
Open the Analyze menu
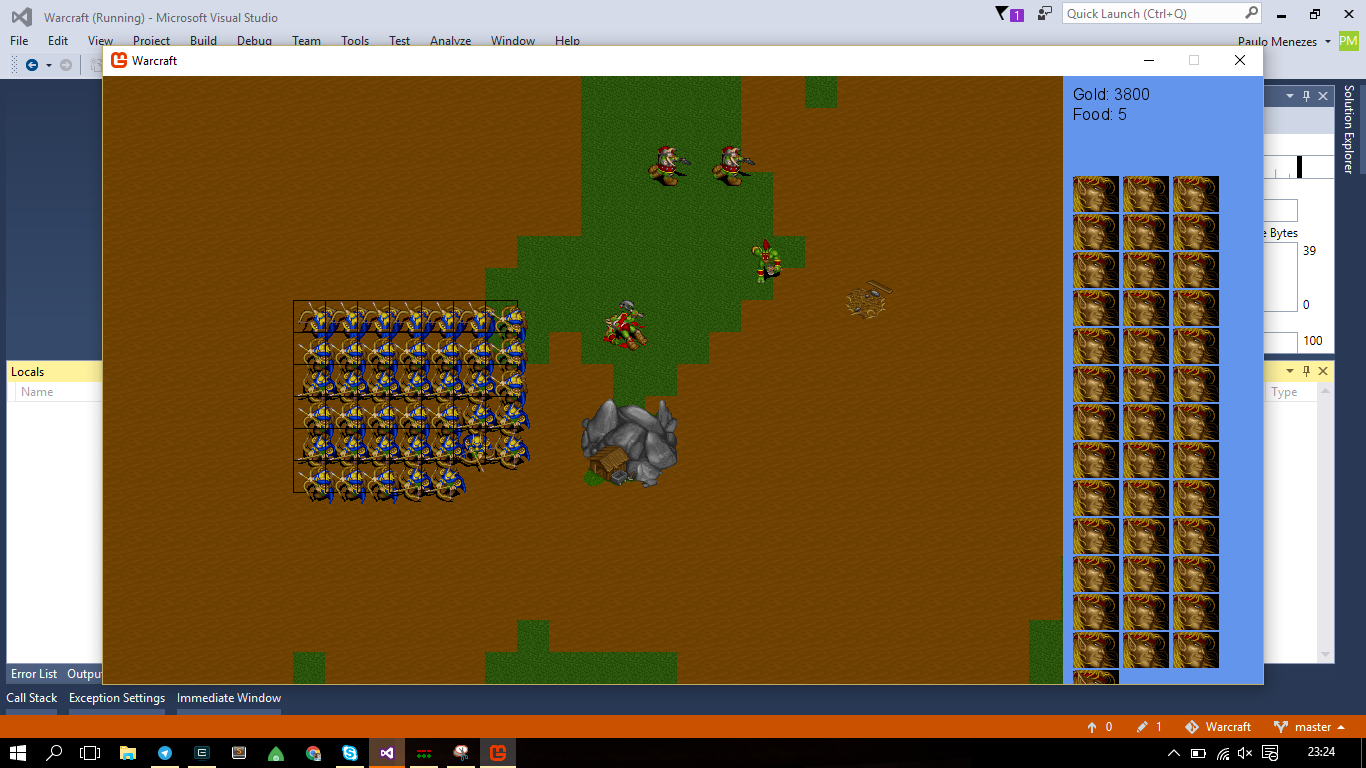[450, 41]
